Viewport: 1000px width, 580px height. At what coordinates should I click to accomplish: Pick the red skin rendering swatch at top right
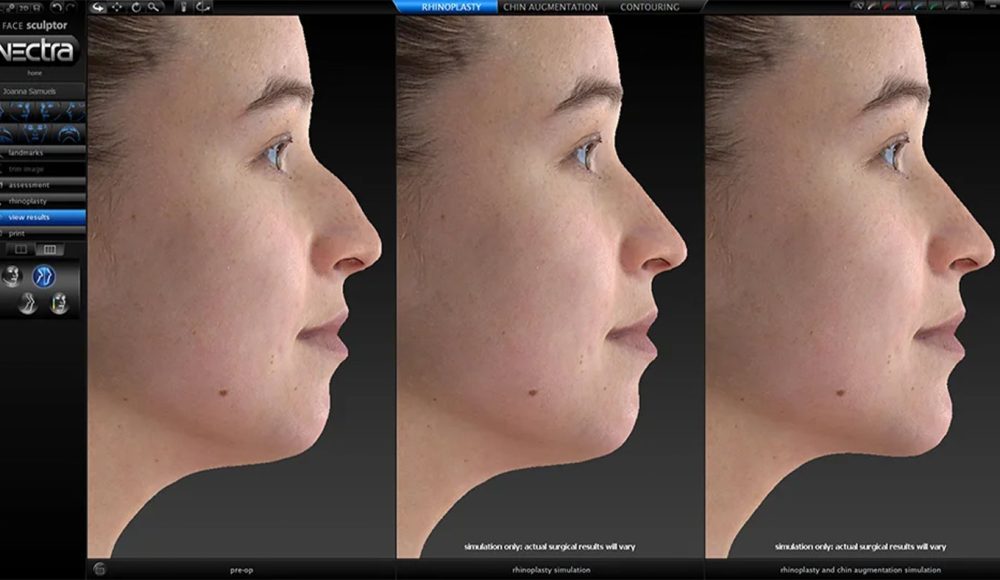pos(887,6)
